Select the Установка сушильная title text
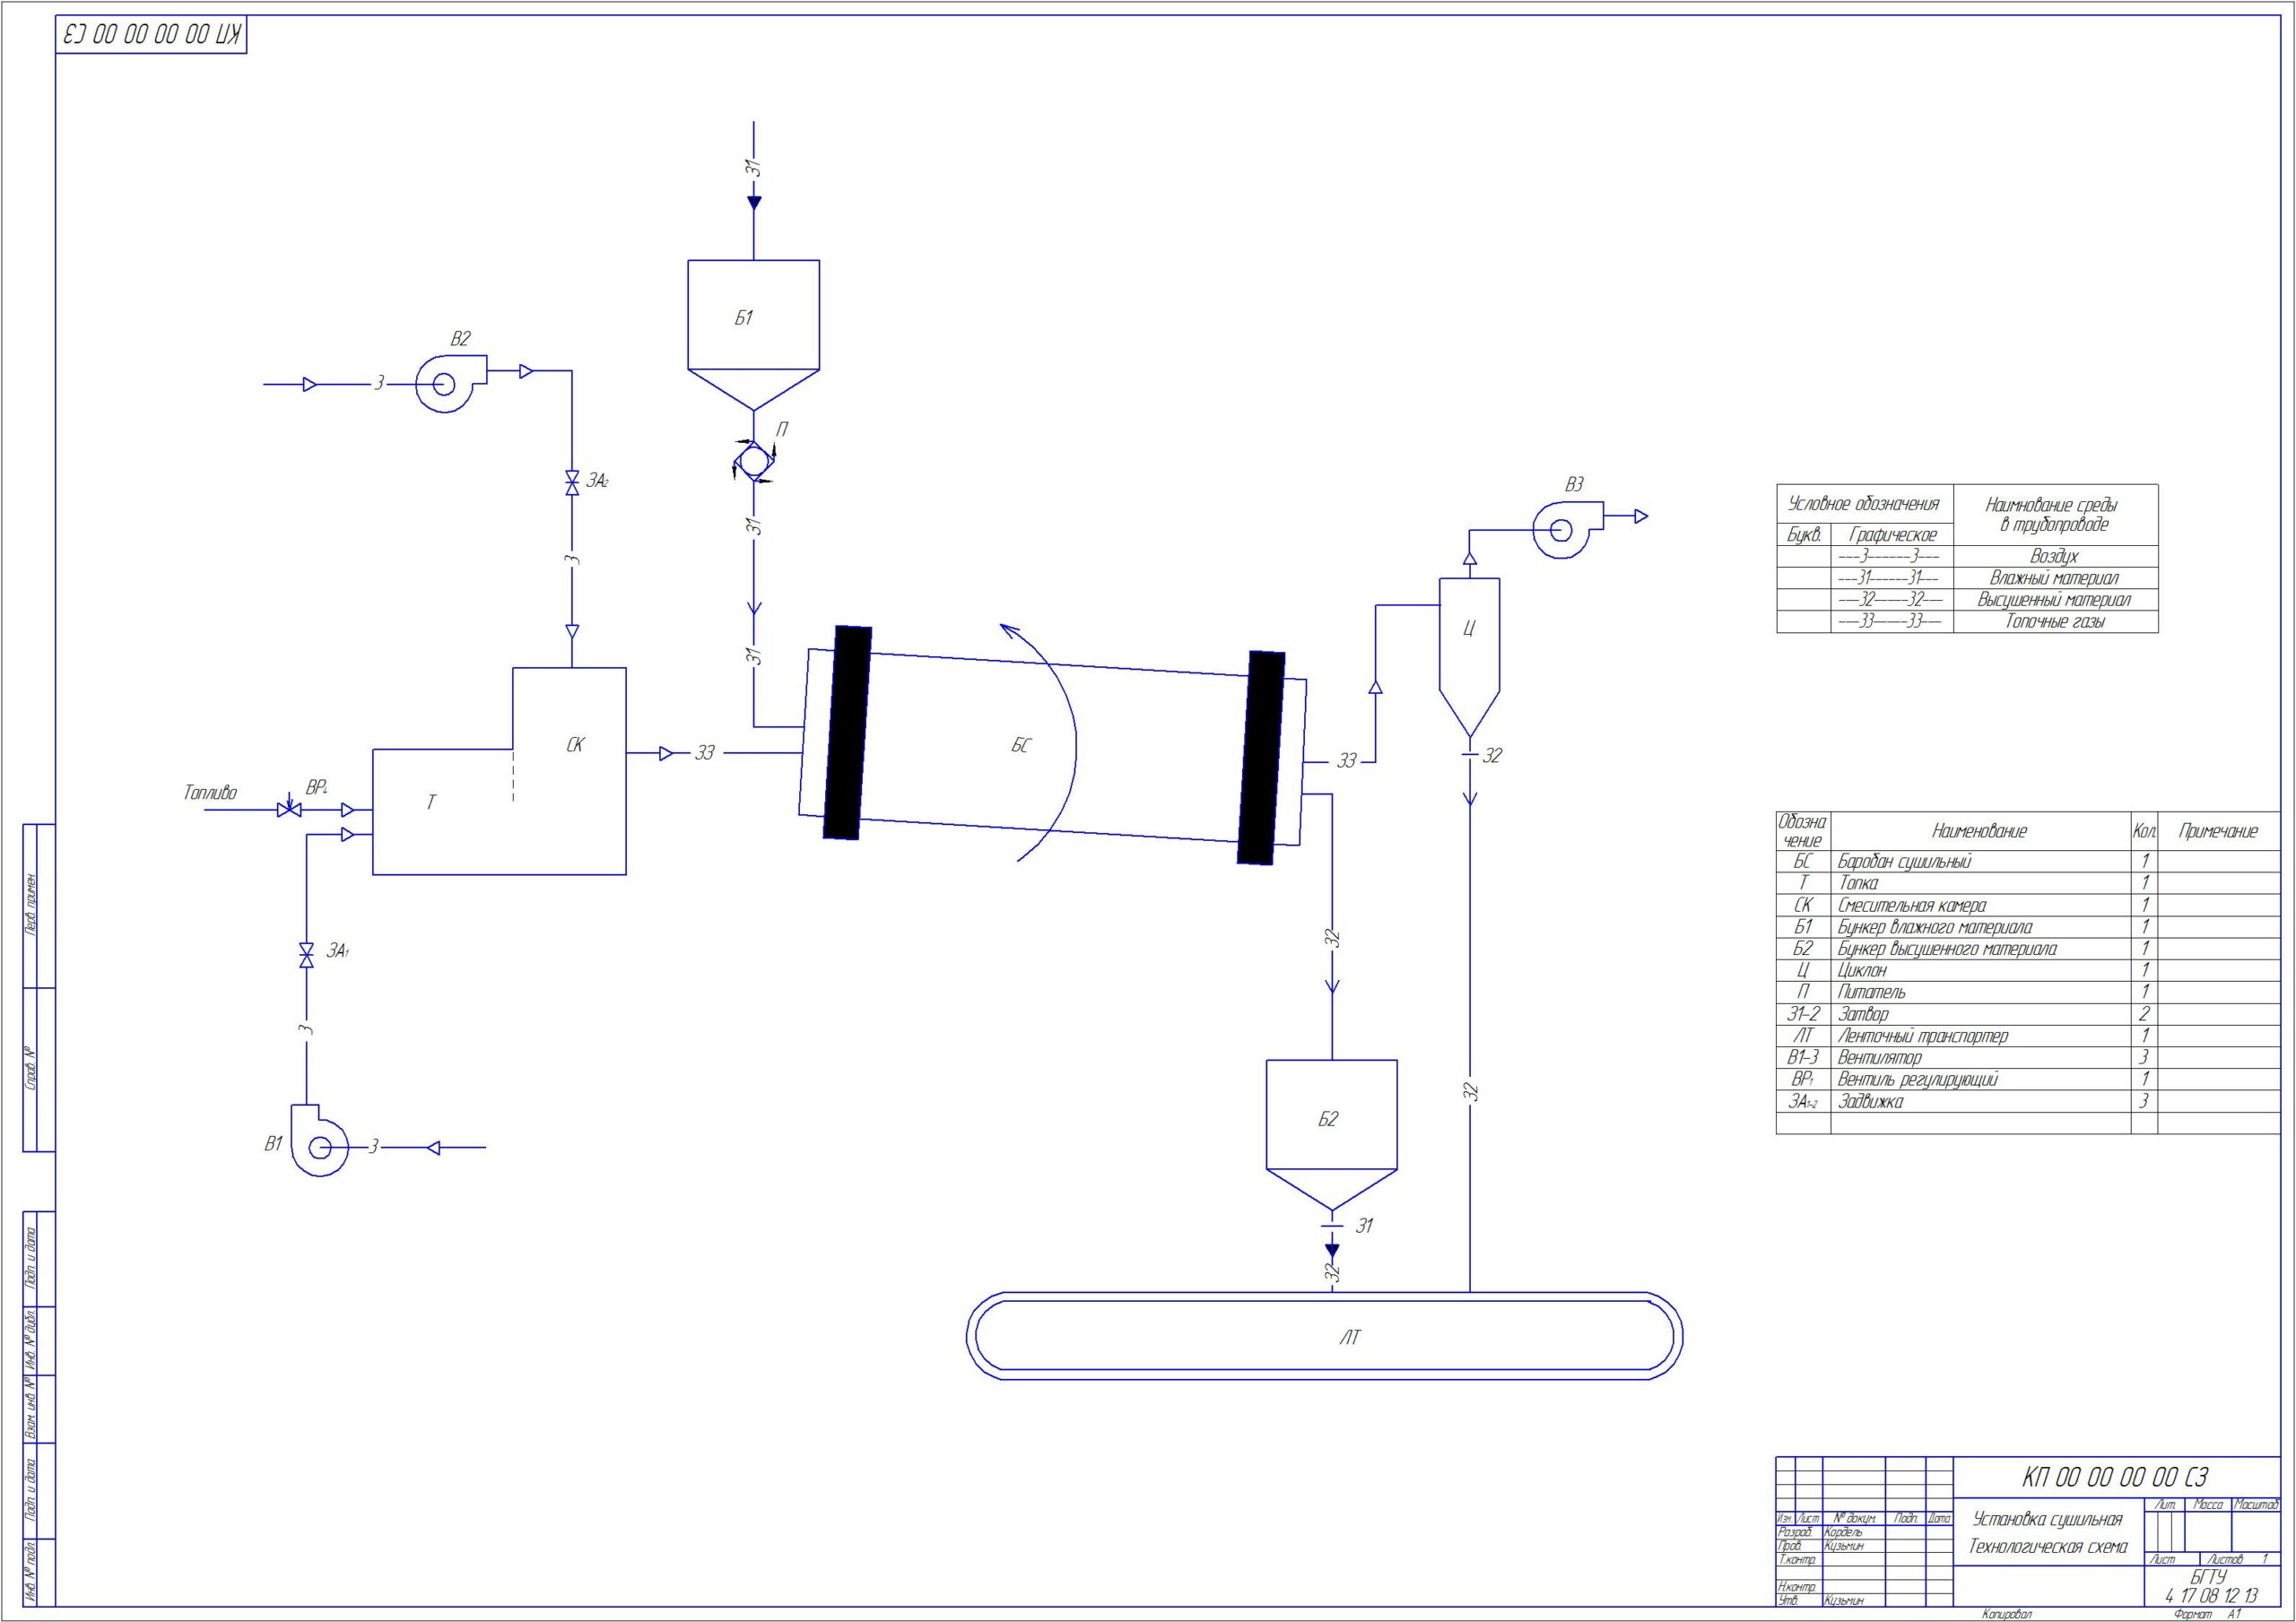This screenshot has width=2296, height=1622. 2047,1519
